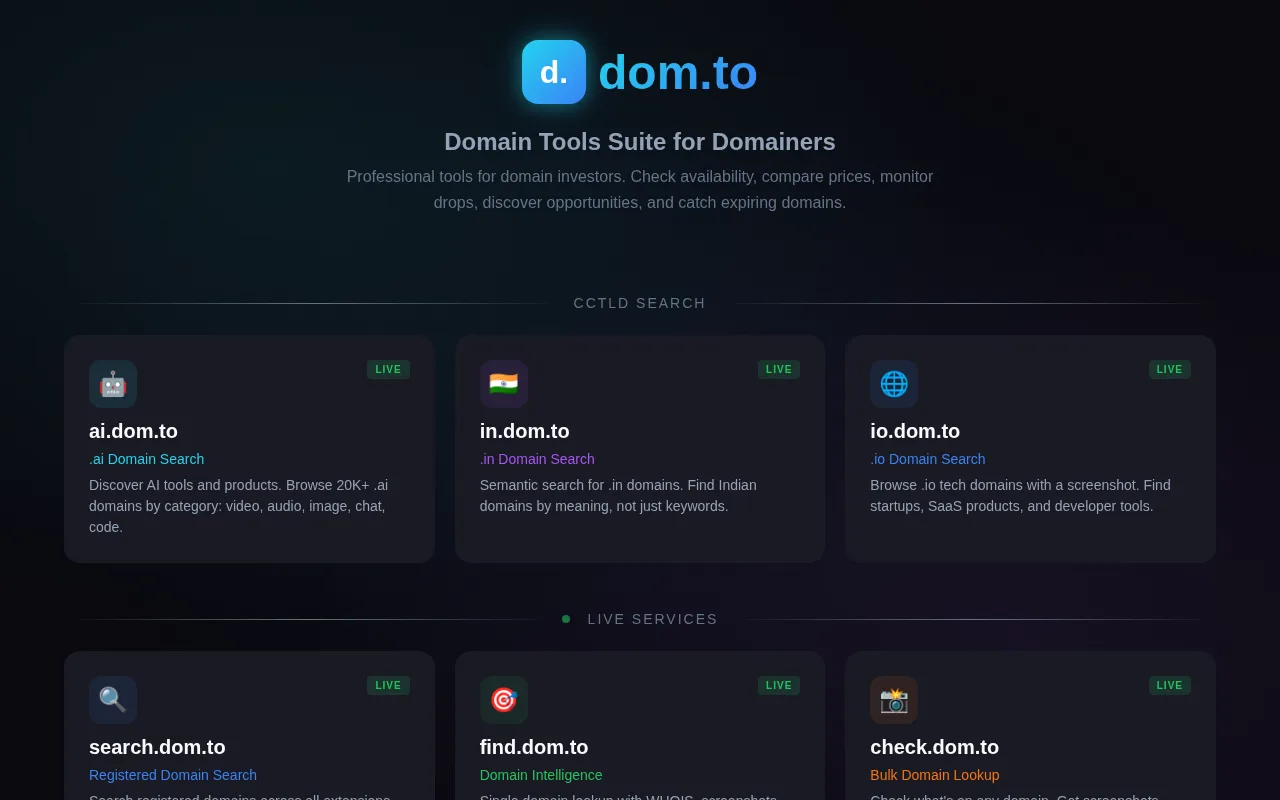Open the find.dom.to card title

[x=534, y=747]
